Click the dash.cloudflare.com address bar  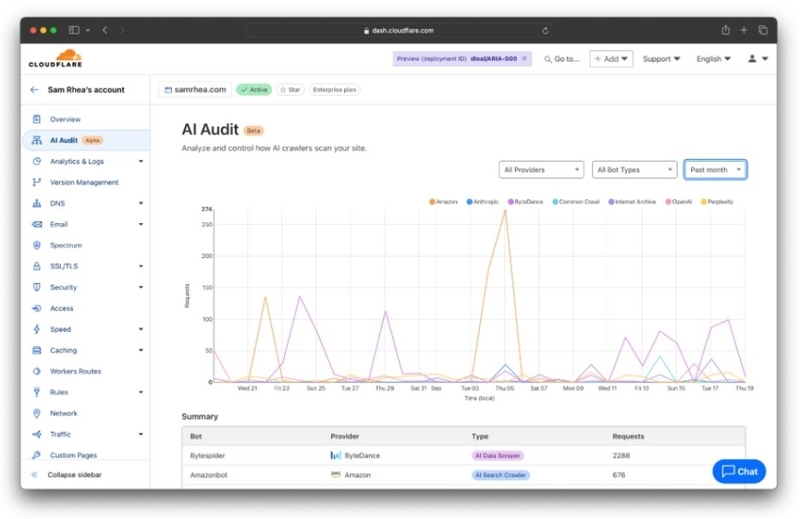point(398,31)
